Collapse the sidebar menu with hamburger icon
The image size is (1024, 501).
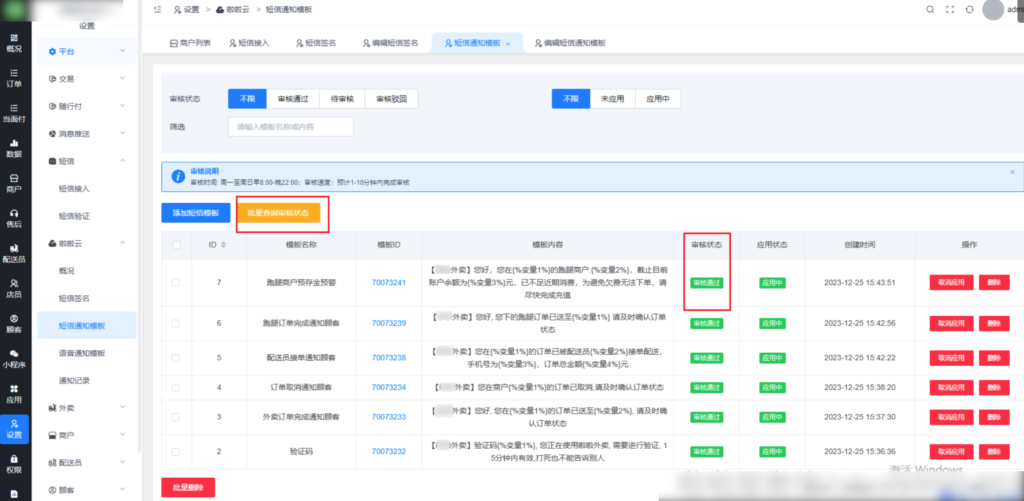157,10
